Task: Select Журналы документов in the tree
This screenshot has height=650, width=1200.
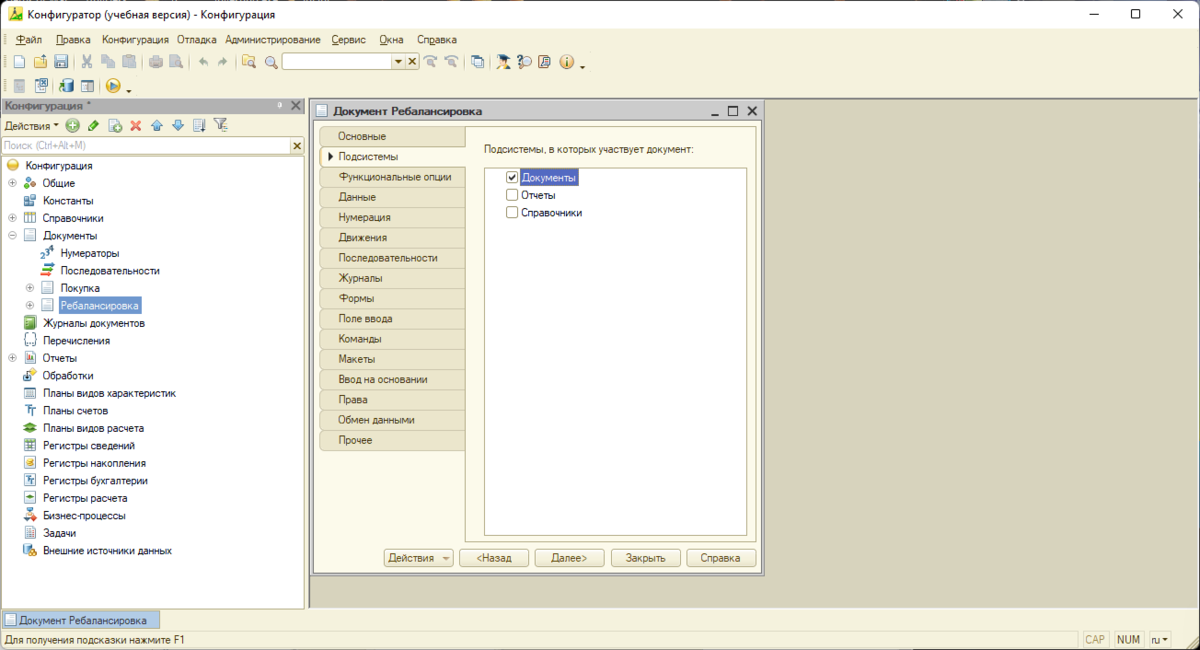Action: pyautogui.click(x=94, y=323)
